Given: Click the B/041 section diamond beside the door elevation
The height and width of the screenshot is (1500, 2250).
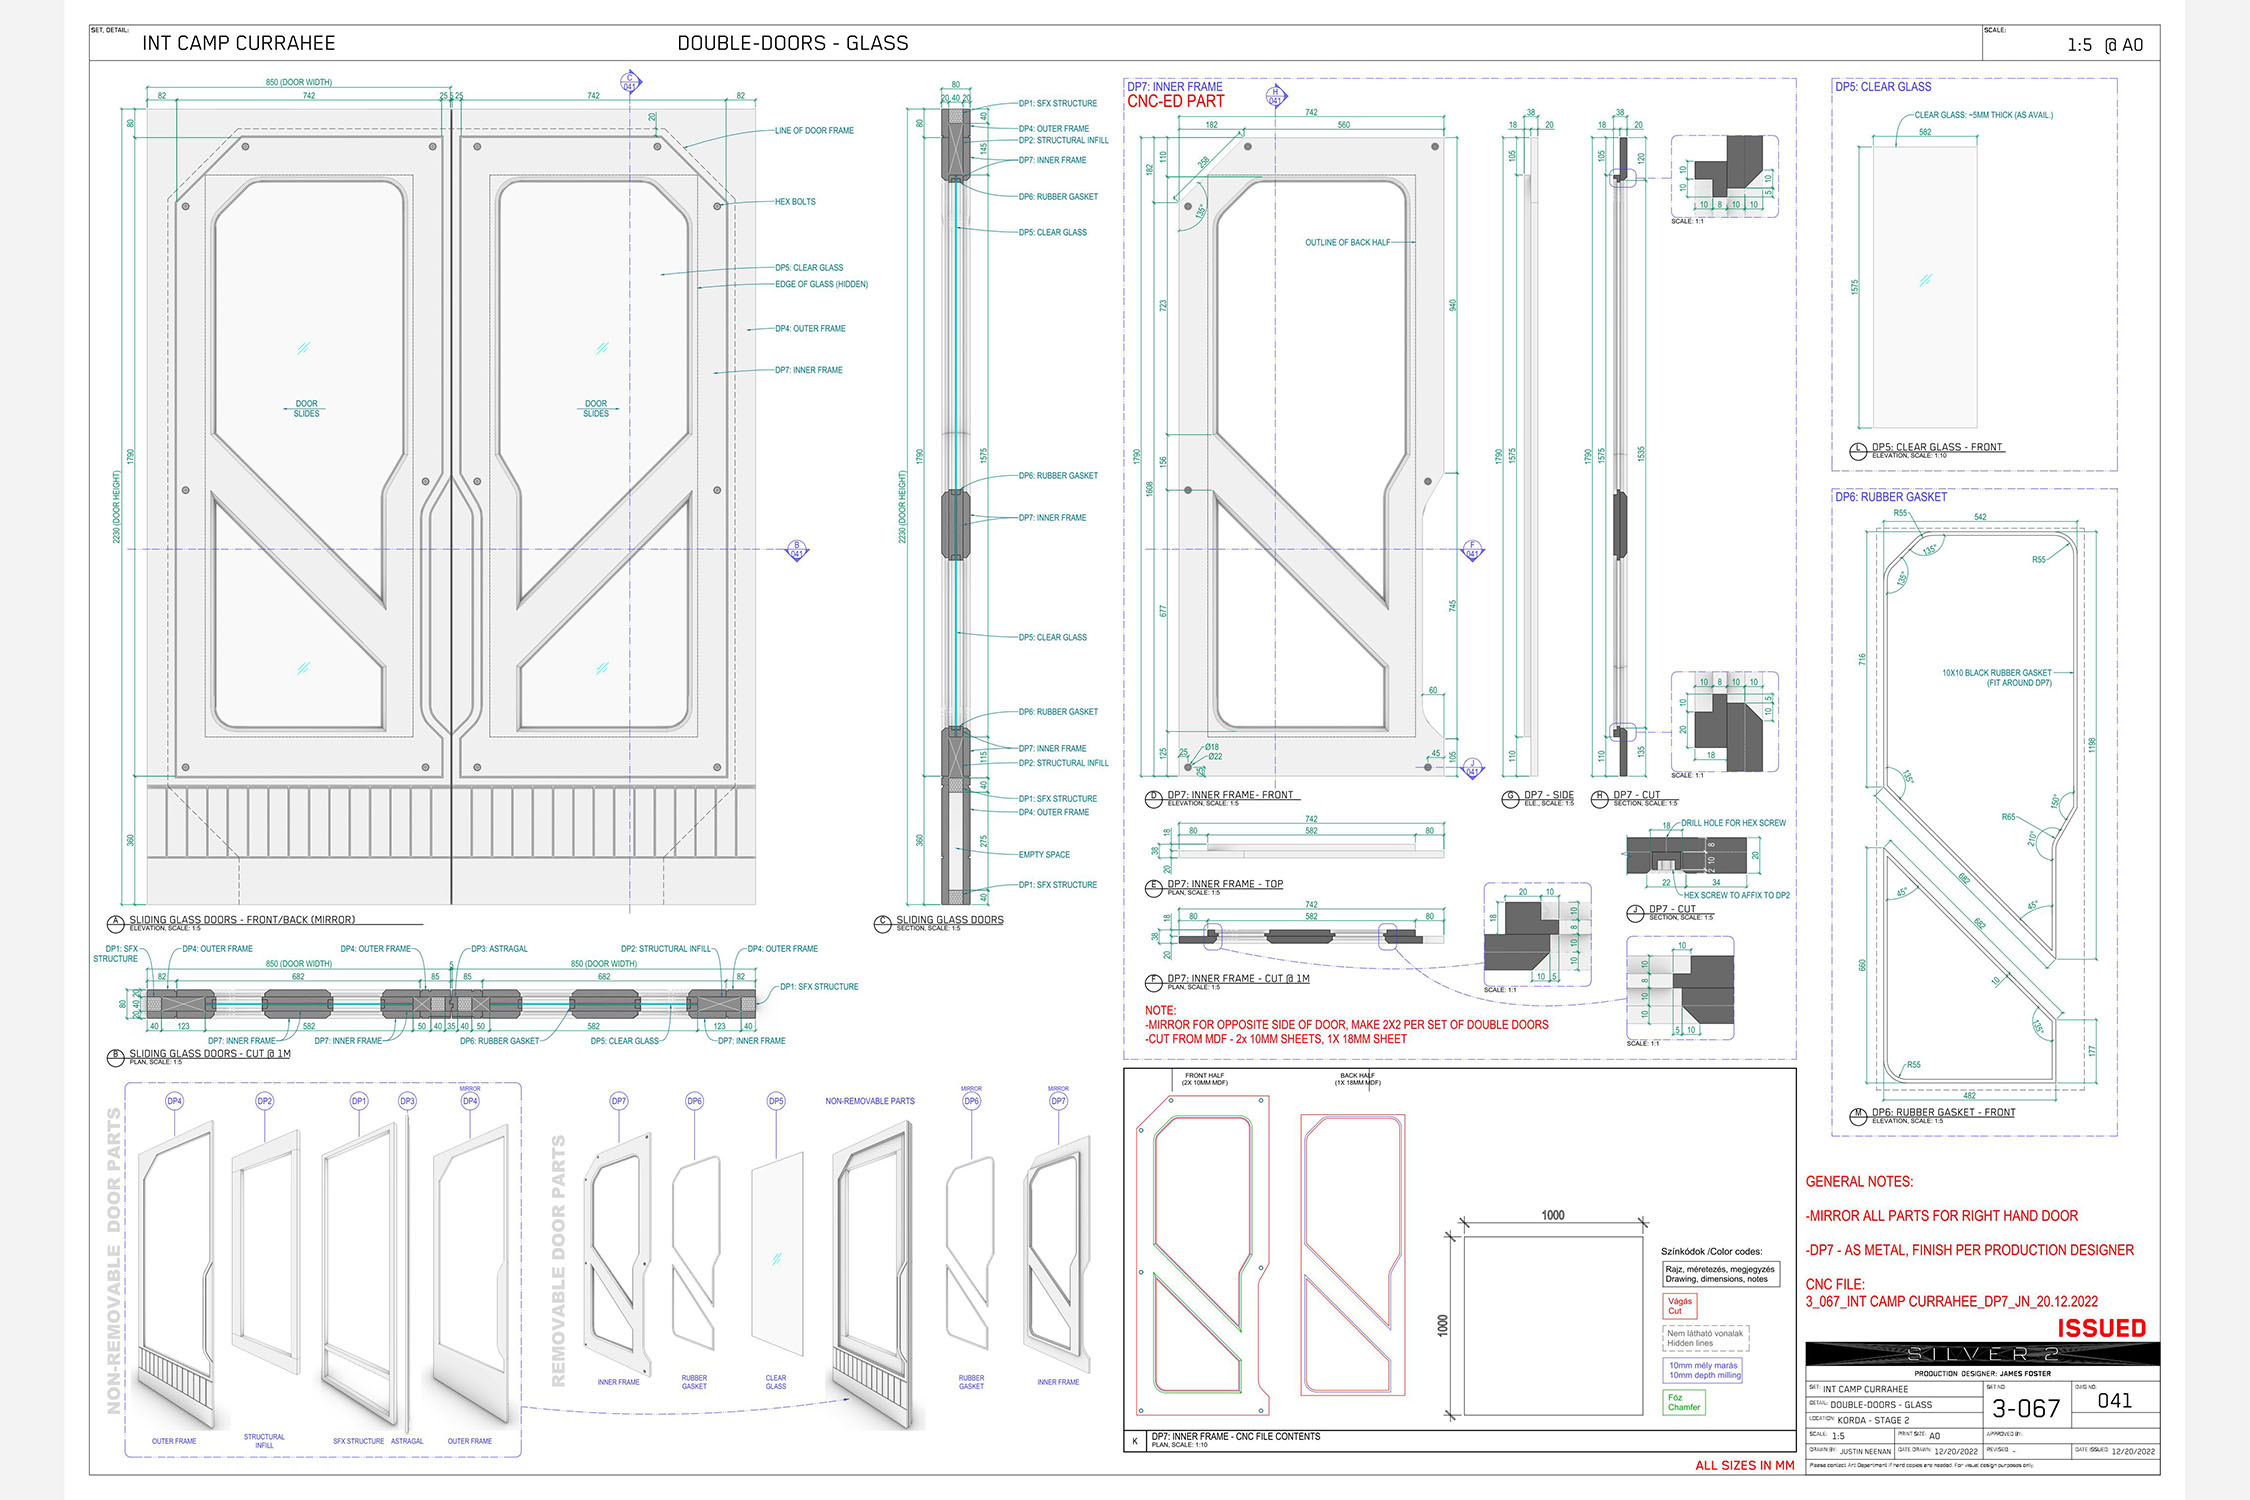Looking at the screenshot, I should click(x=797, y=550).
